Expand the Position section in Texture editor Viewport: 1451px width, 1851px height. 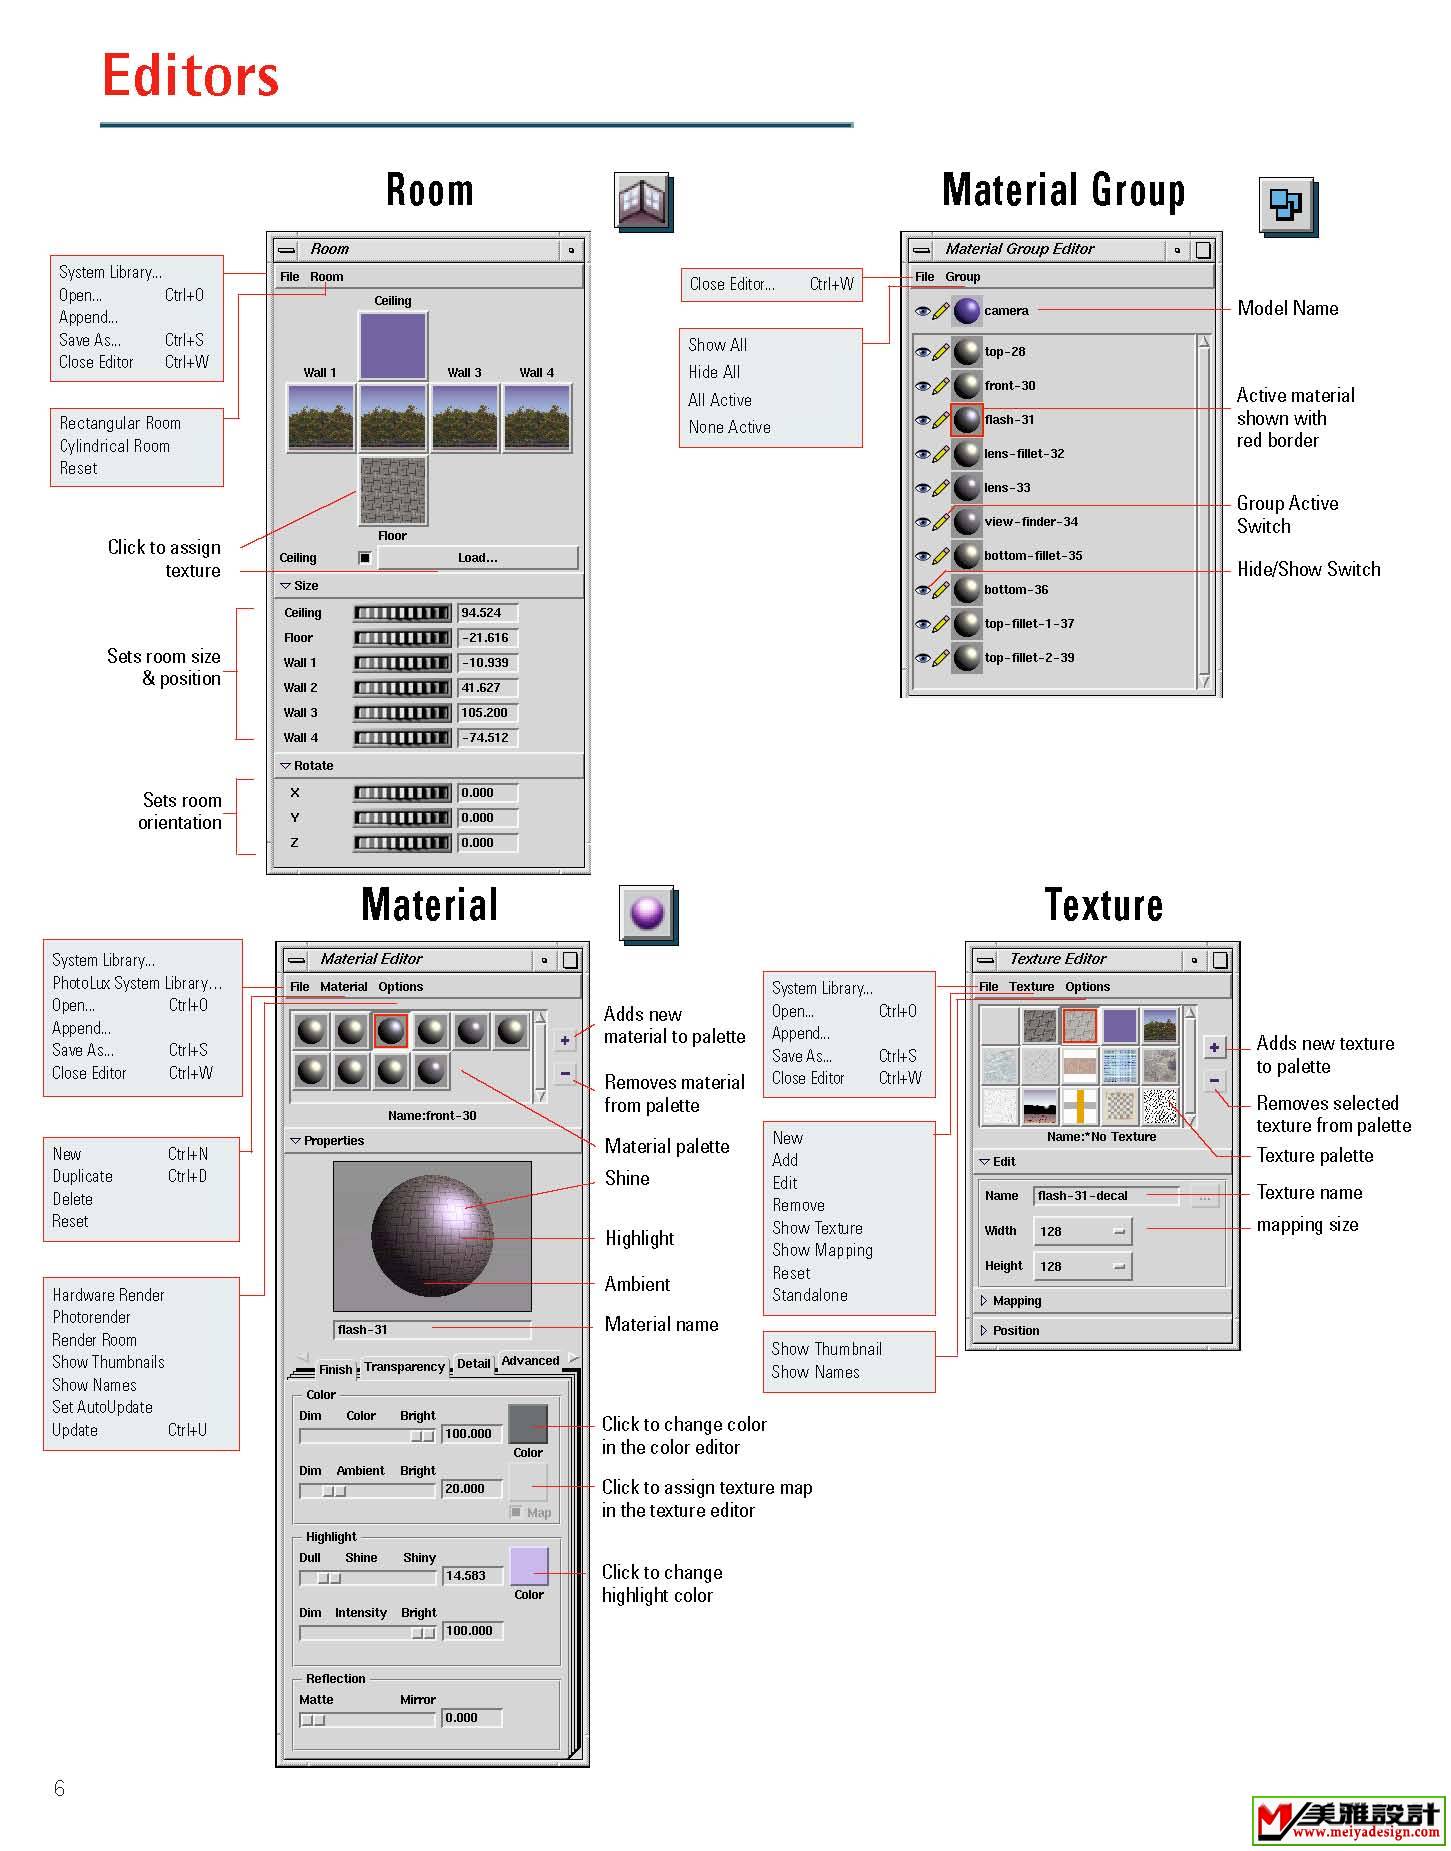click(984, 1331)
